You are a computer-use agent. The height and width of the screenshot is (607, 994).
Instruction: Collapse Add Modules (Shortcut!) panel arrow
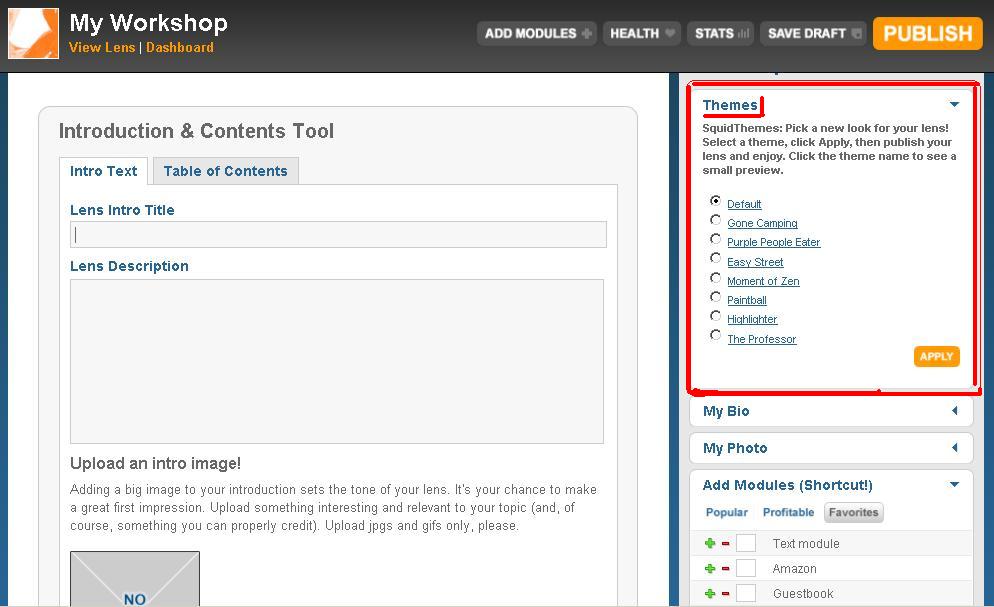click(x=954, y=485)
